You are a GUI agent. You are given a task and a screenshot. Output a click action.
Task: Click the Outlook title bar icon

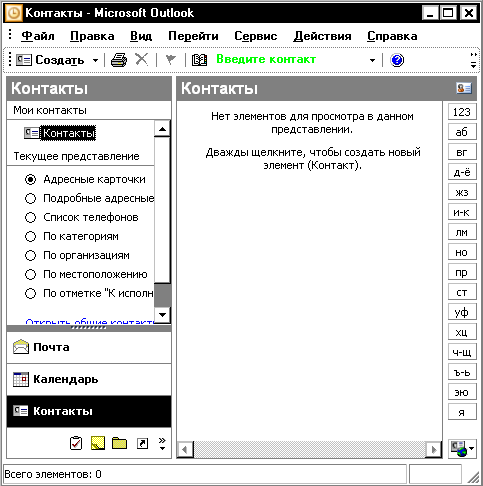click(14, 13)
